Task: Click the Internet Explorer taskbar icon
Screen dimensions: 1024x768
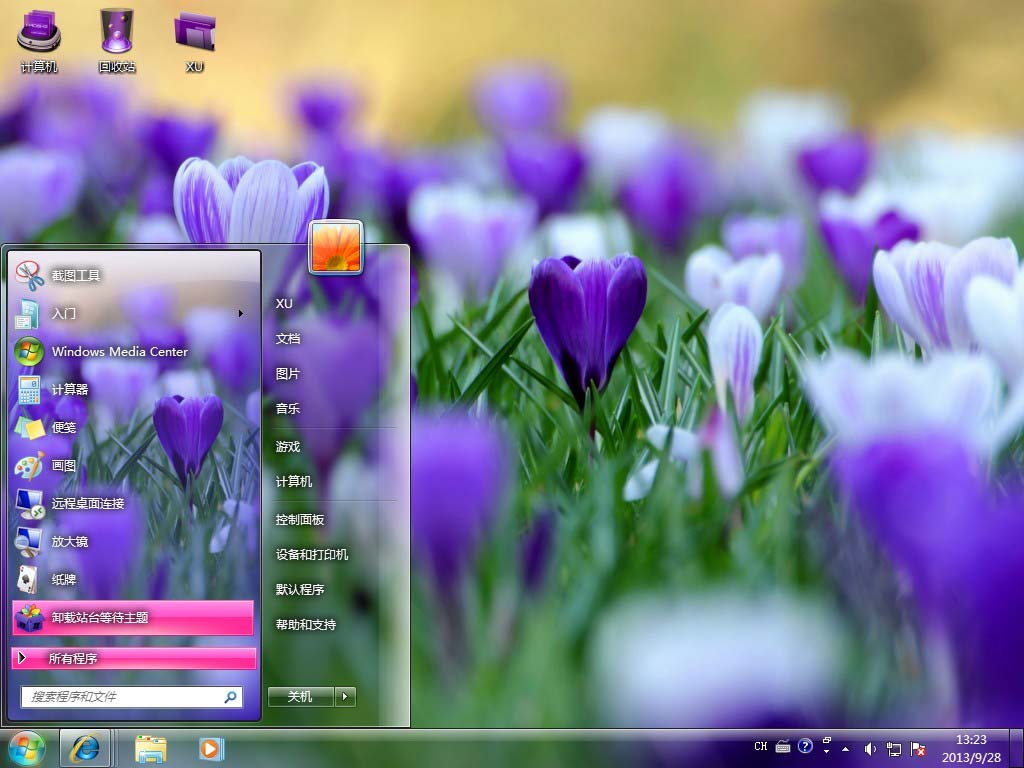Action: point(84,747)
